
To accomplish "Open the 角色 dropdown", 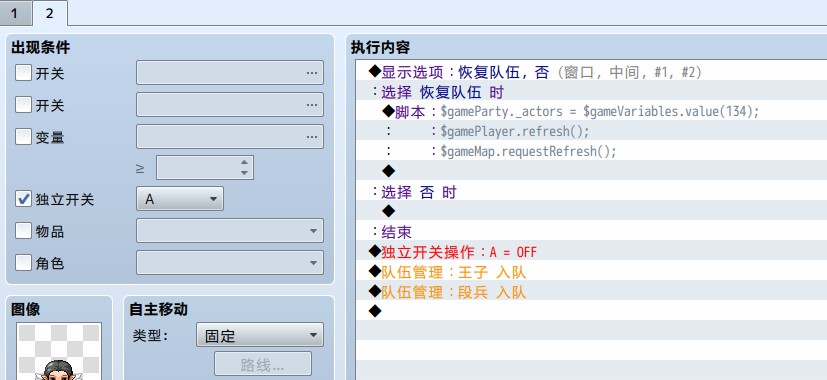I will coord(230,262).
